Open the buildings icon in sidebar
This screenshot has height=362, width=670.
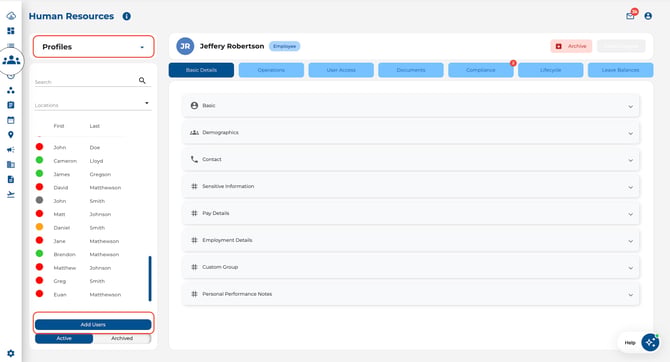(11, 165)
